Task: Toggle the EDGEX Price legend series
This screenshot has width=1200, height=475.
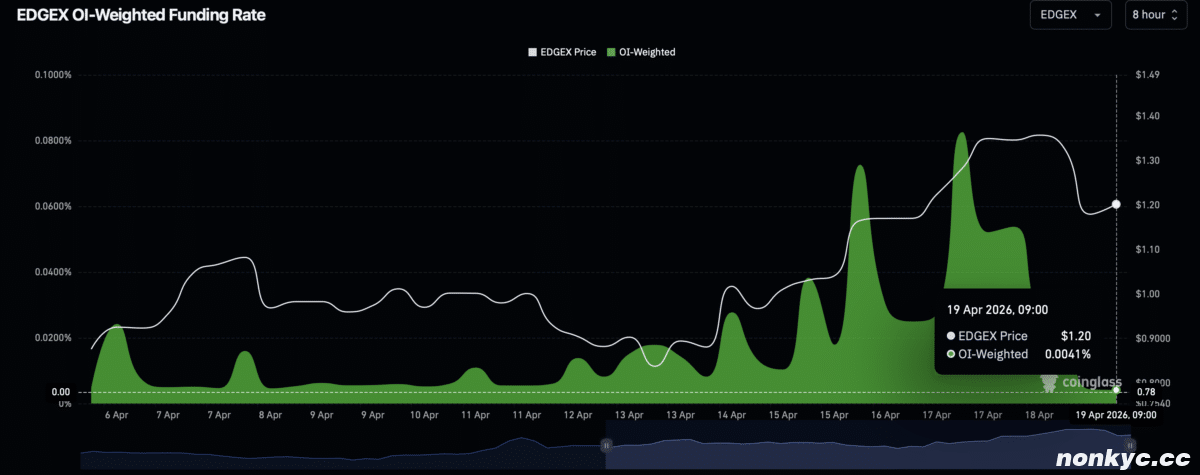Action: pos(563,52)
